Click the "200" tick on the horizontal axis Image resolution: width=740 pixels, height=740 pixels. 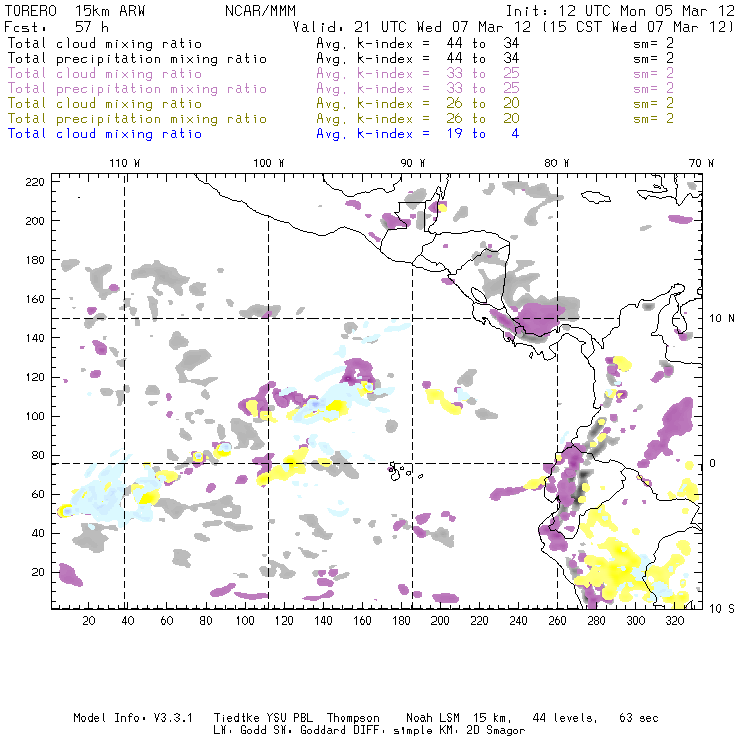pyautogui.click(x=440, y=621)
